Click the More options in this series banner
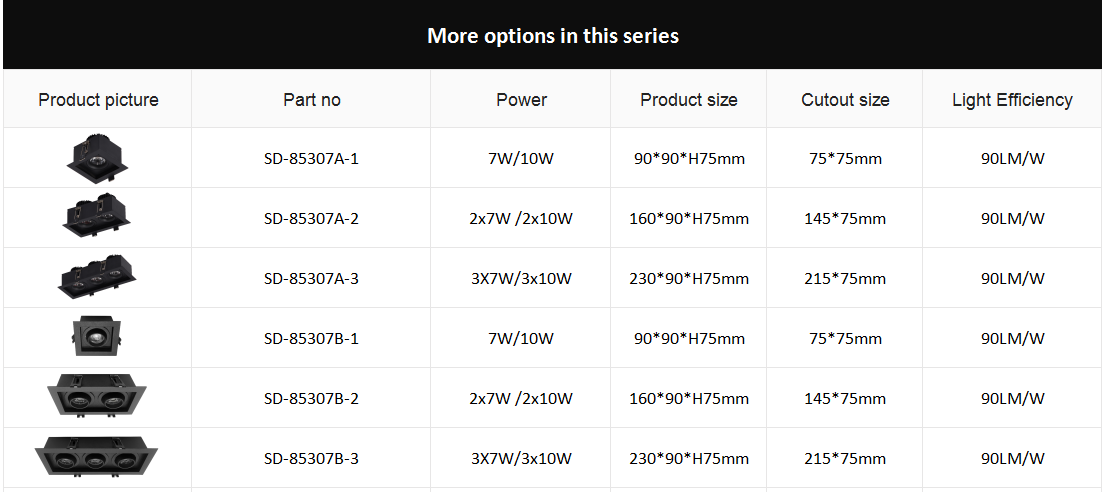1109x492 pixels. [552, 35]
